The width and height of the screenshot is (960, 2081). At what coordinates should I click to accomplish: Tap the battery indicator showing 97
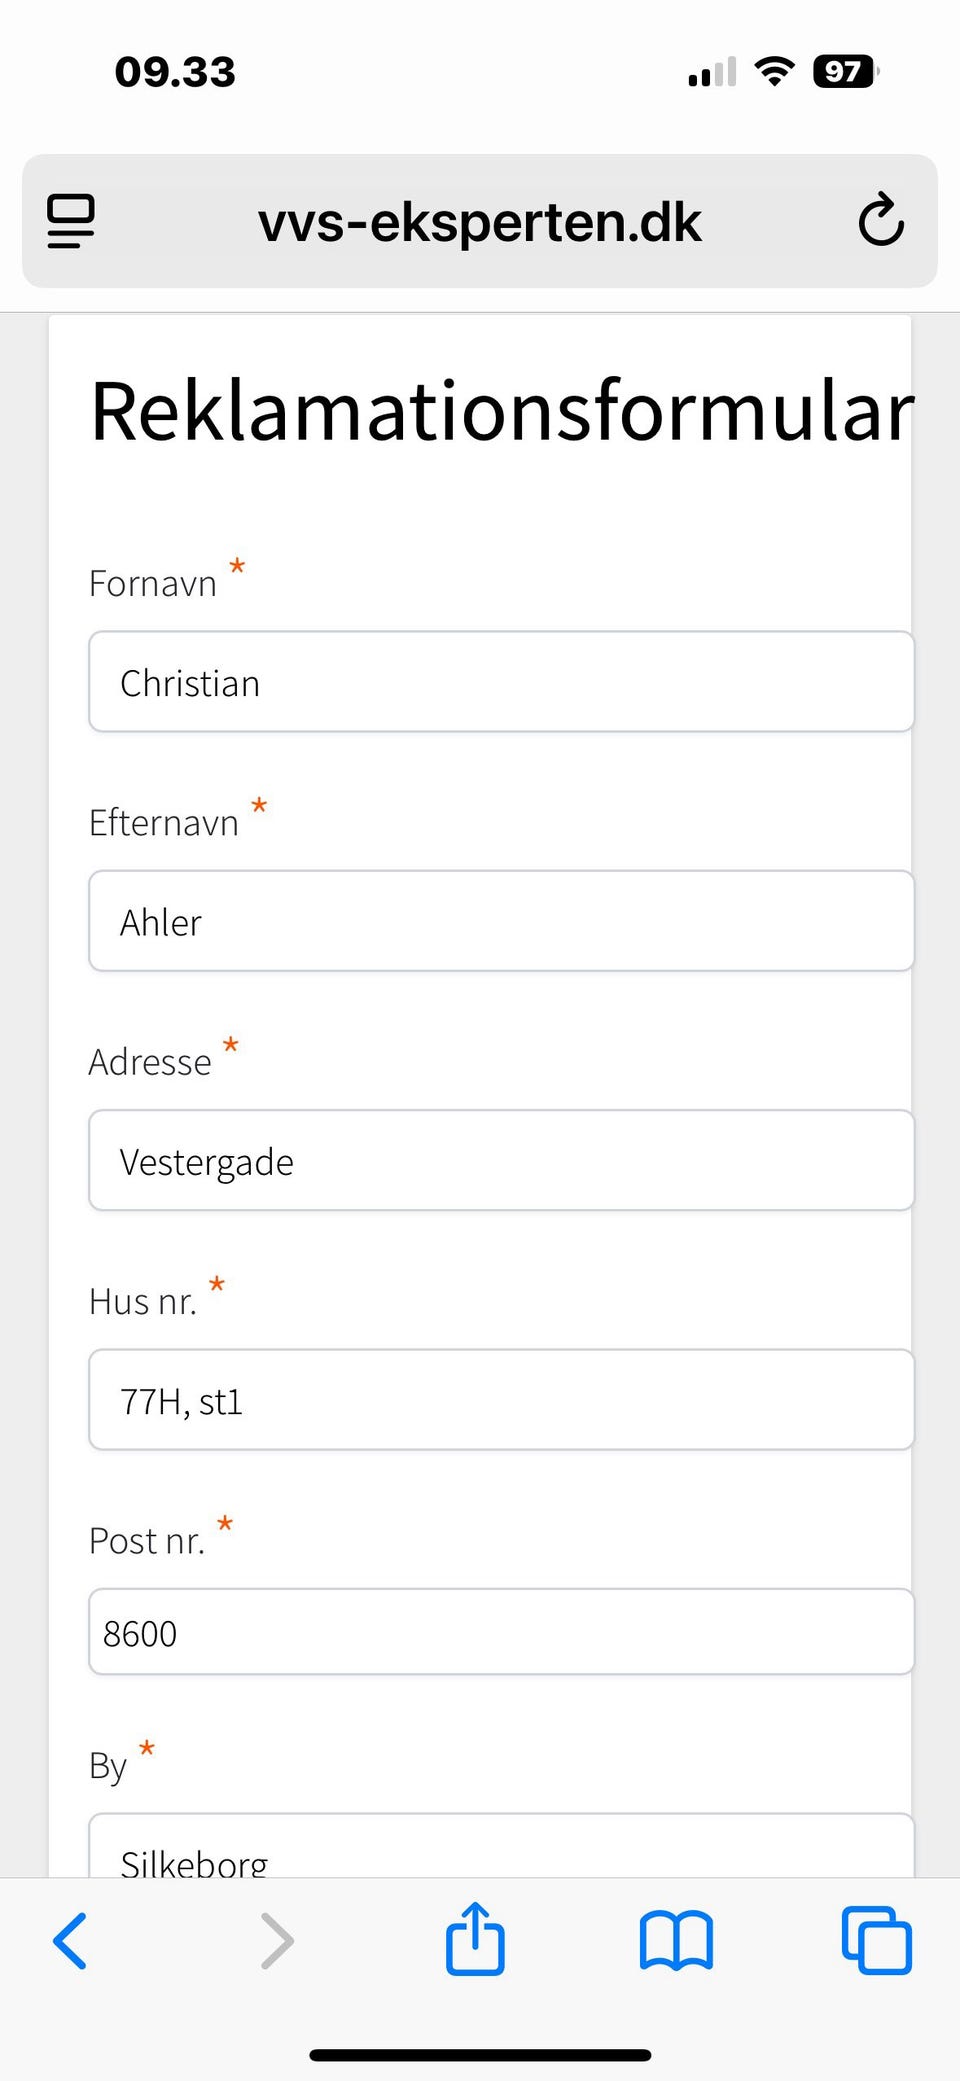[845, 71]
